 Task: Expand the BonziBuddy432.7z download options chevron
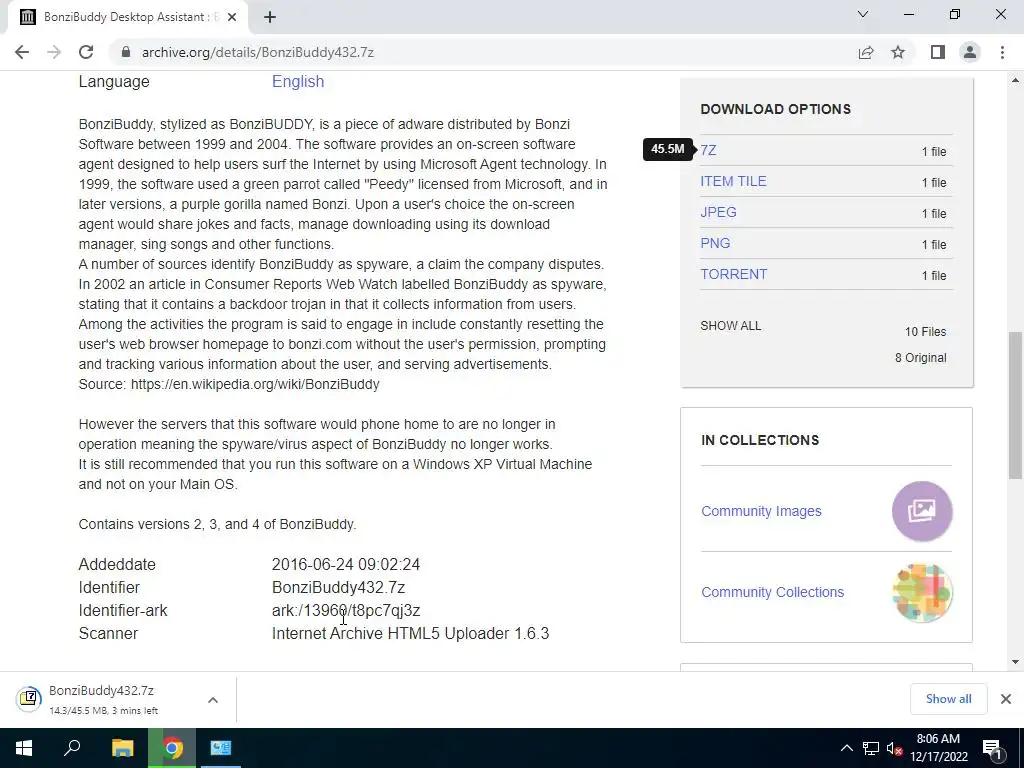pyautogui.click(x=213, y=700)
